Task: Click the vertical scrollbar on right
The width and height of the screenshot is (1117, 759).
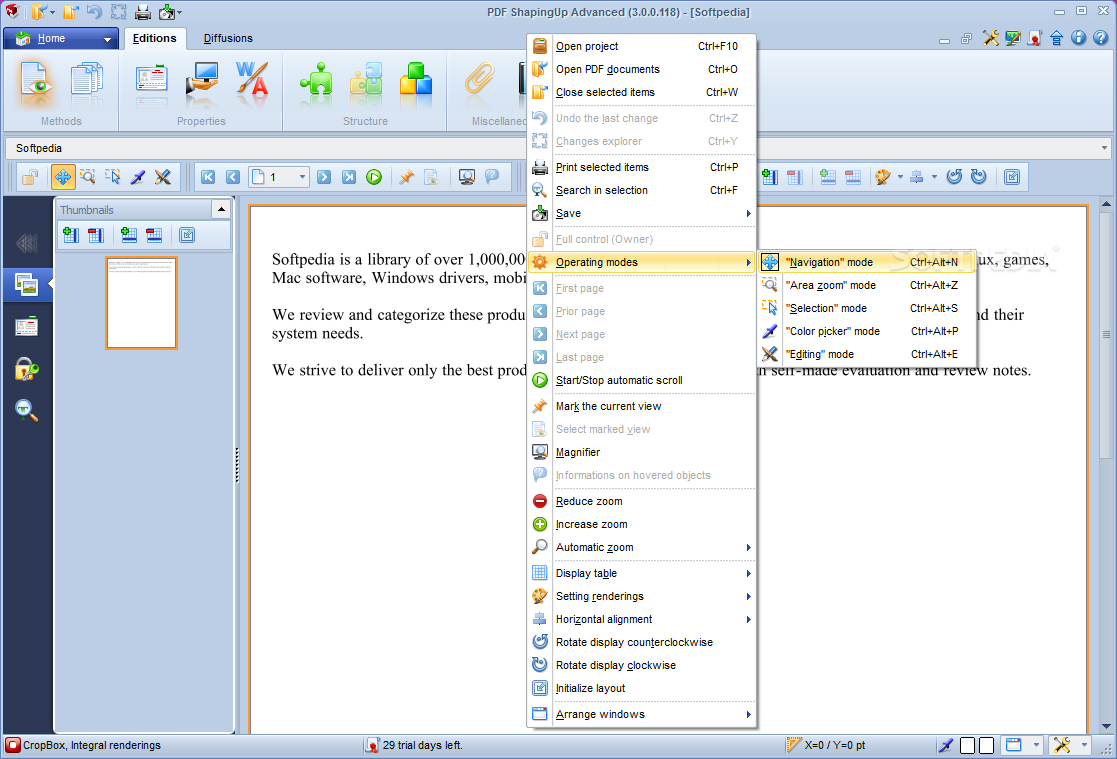Action: click(1106, 335)
